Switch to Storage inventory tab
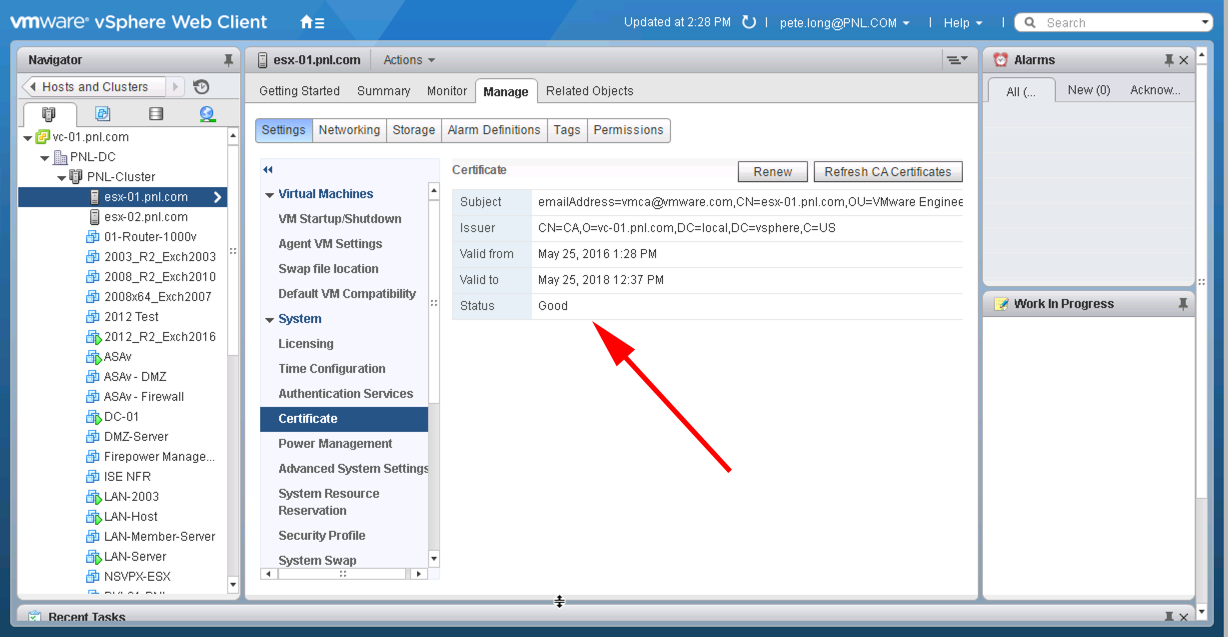 pyautogui.click(x=155, y=114)
